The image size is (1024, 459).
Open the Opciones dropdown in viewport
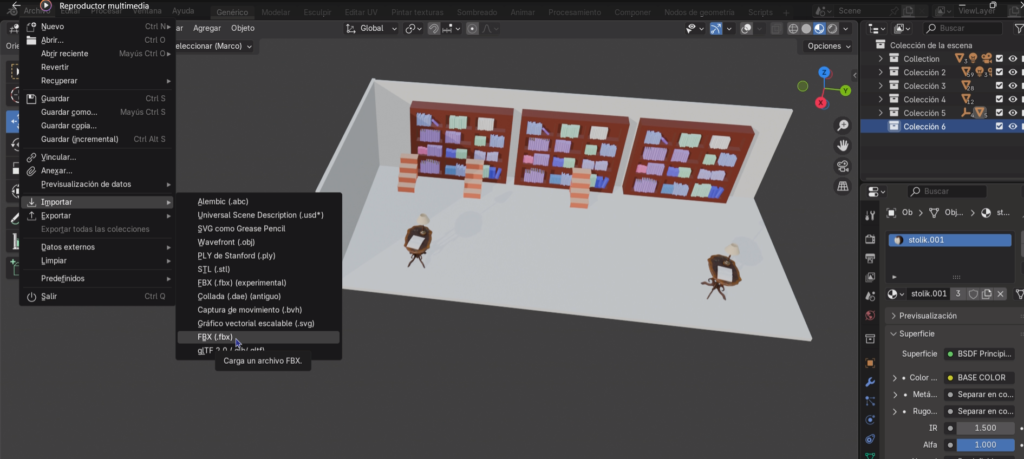[x=828, y=46]
